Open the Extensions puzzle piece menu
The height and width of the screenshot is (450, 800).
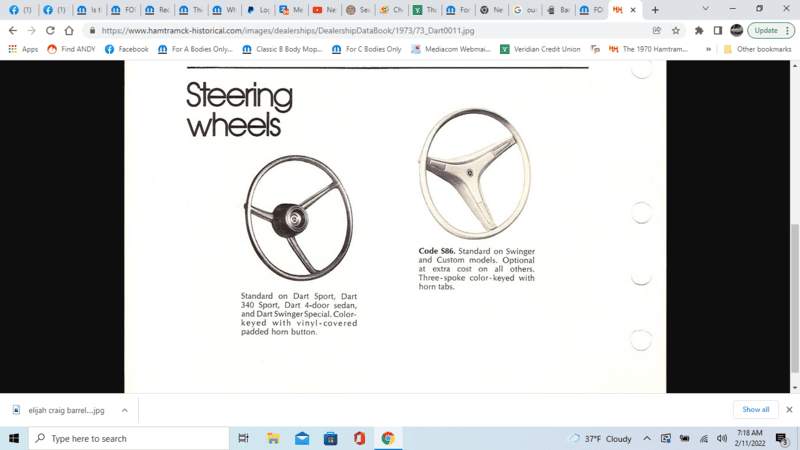tap(699, 30)
